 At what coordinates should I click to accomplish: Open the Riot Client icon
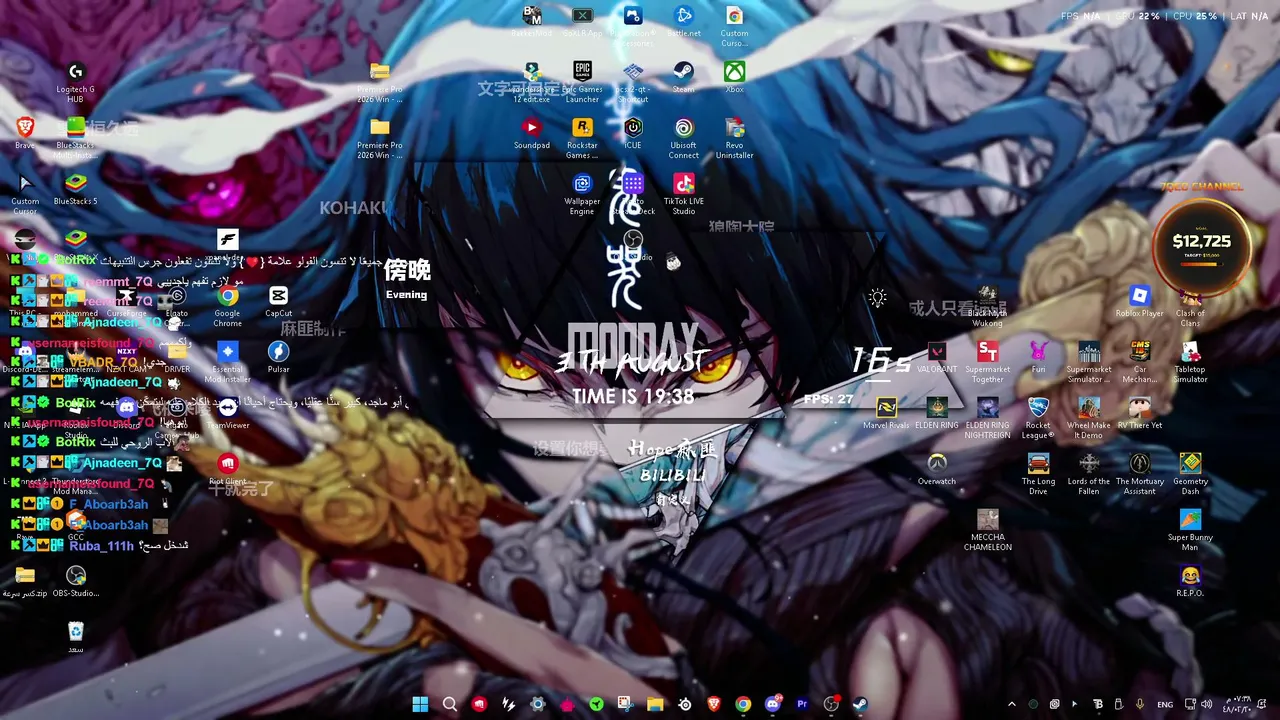tap(227, 470)
